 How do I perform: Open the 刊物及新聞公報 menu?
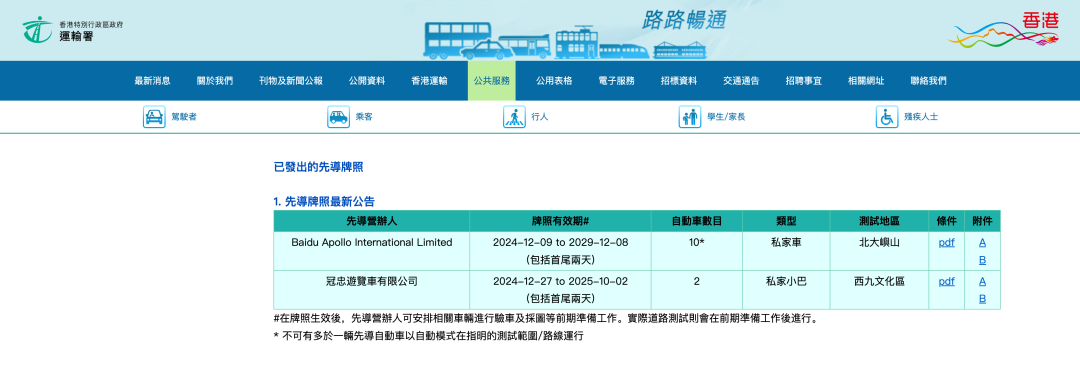[291, 81]
